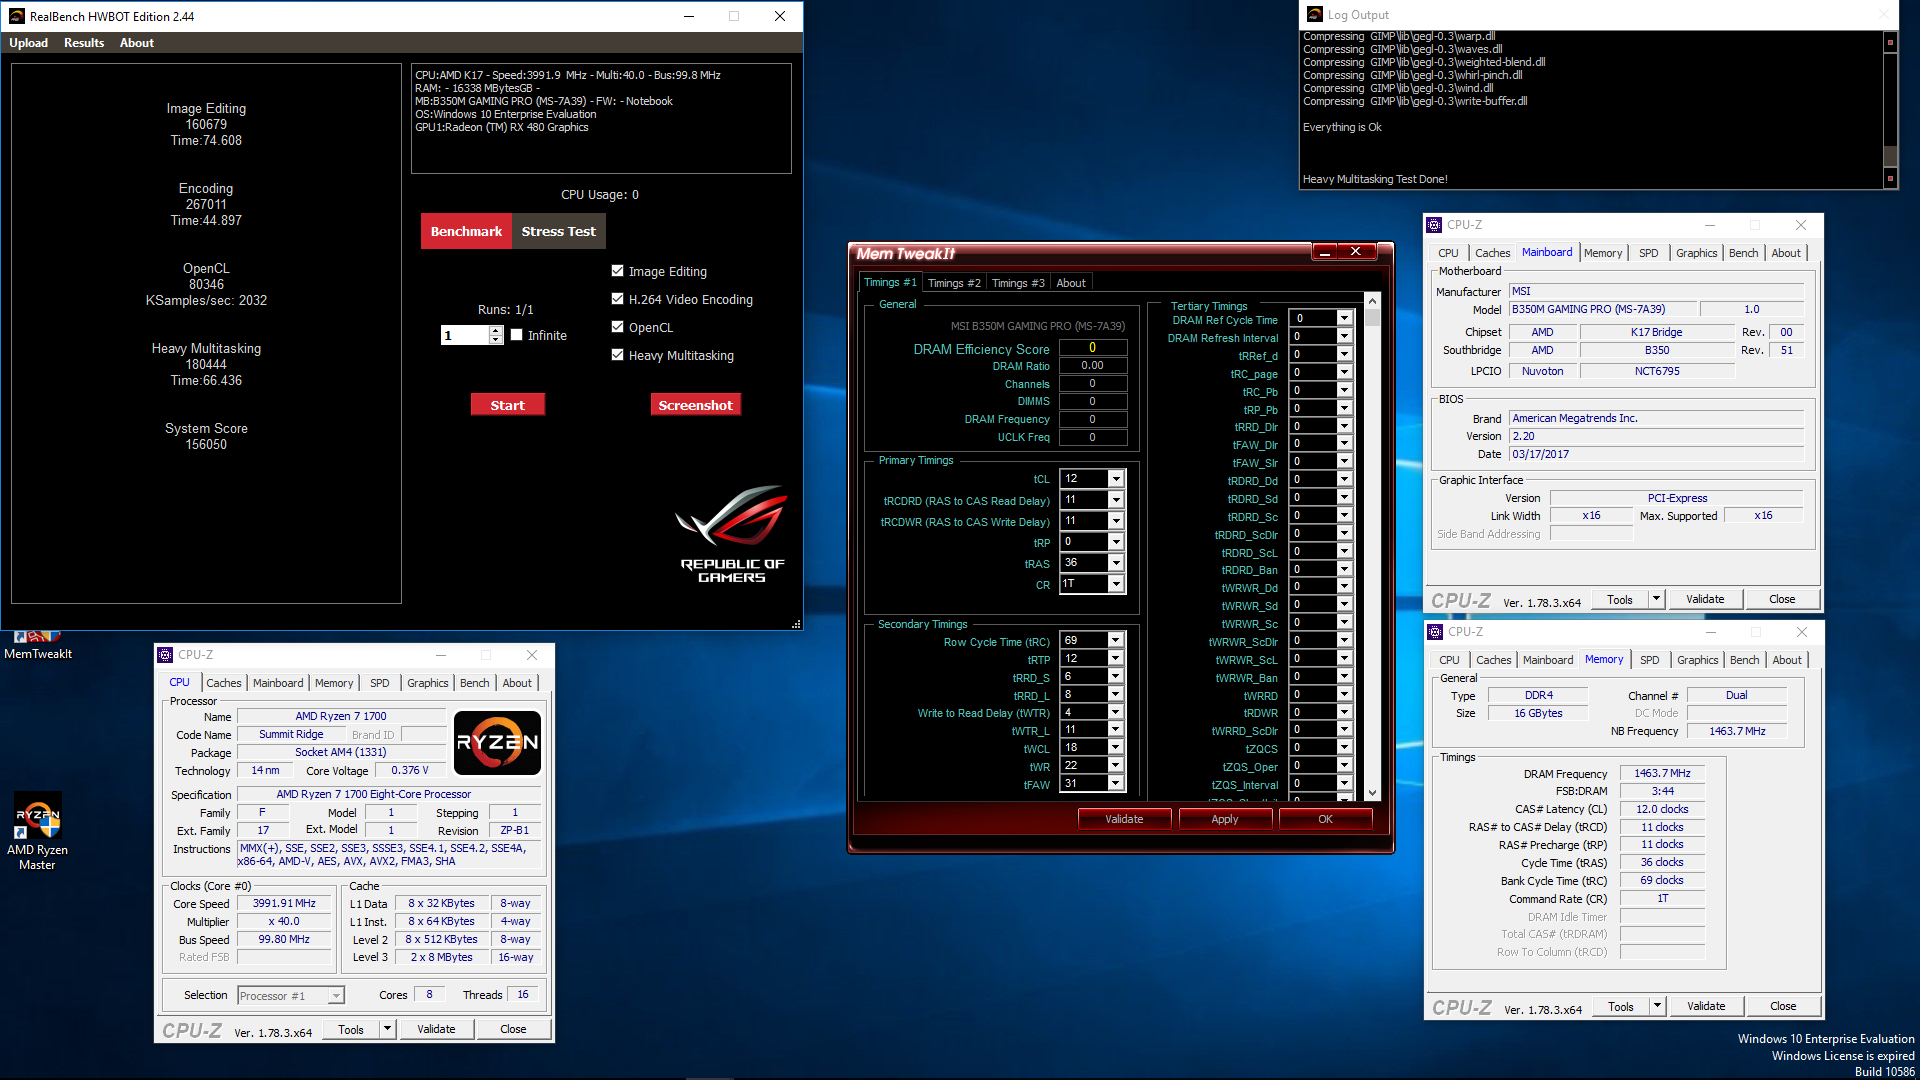
Task: Open the tCL dropdown in MemTweakIt
Action: pyautogui.click(x=1116, y=479)
